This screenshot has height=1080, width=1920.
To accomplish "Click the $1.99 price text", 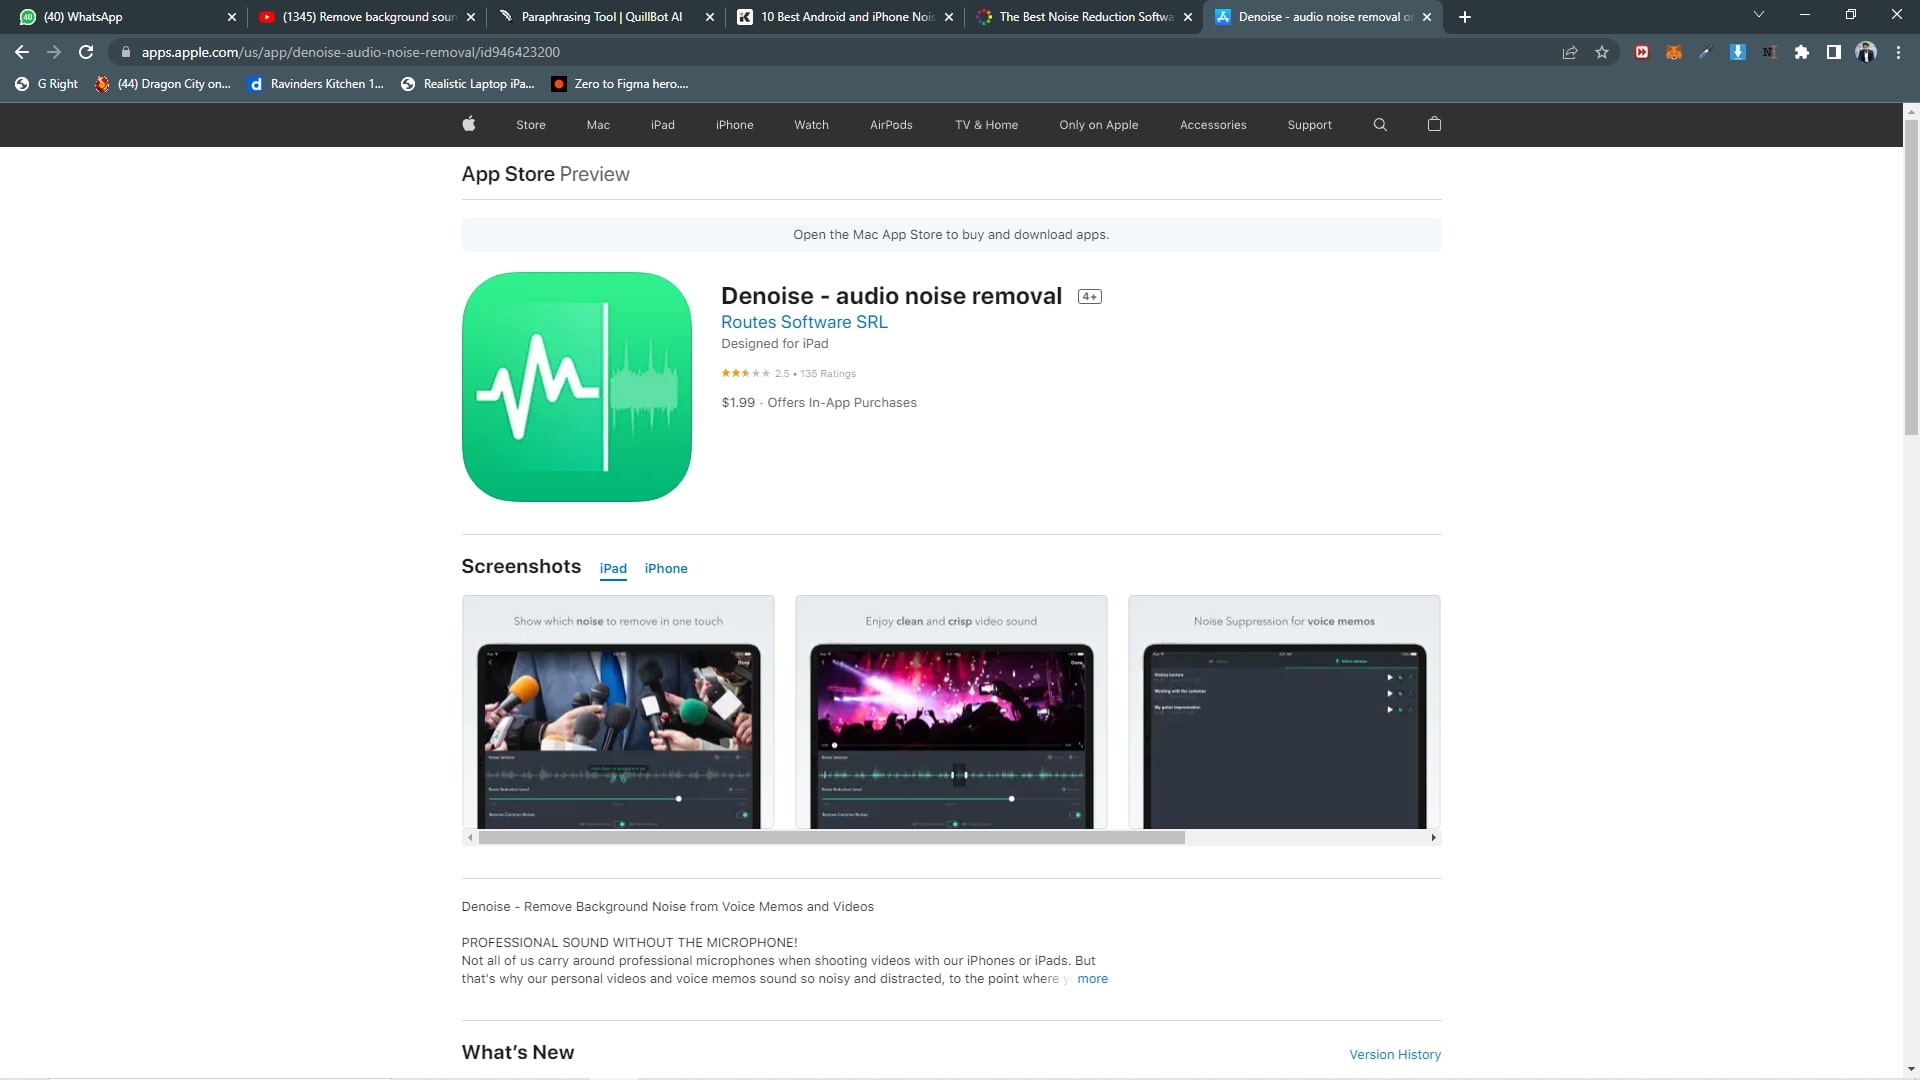I will 738,403.
